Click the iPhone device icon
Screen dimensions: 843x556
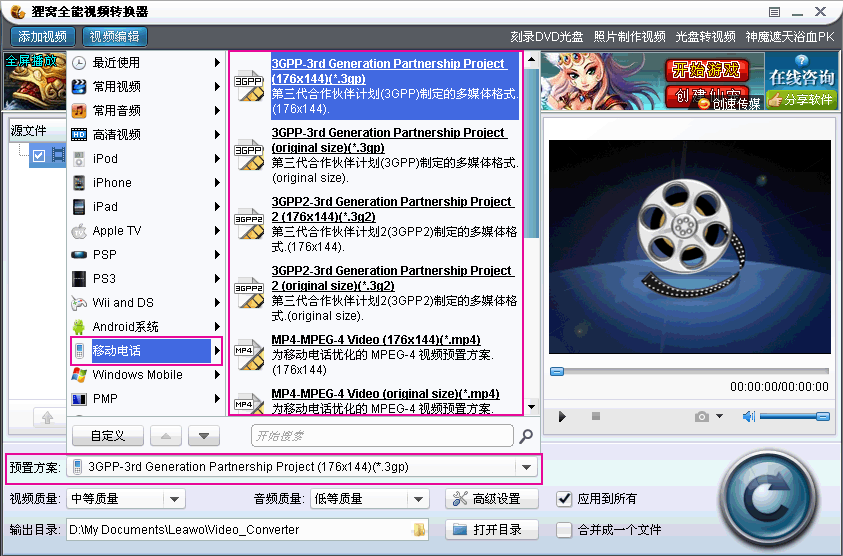coord(79,183)
